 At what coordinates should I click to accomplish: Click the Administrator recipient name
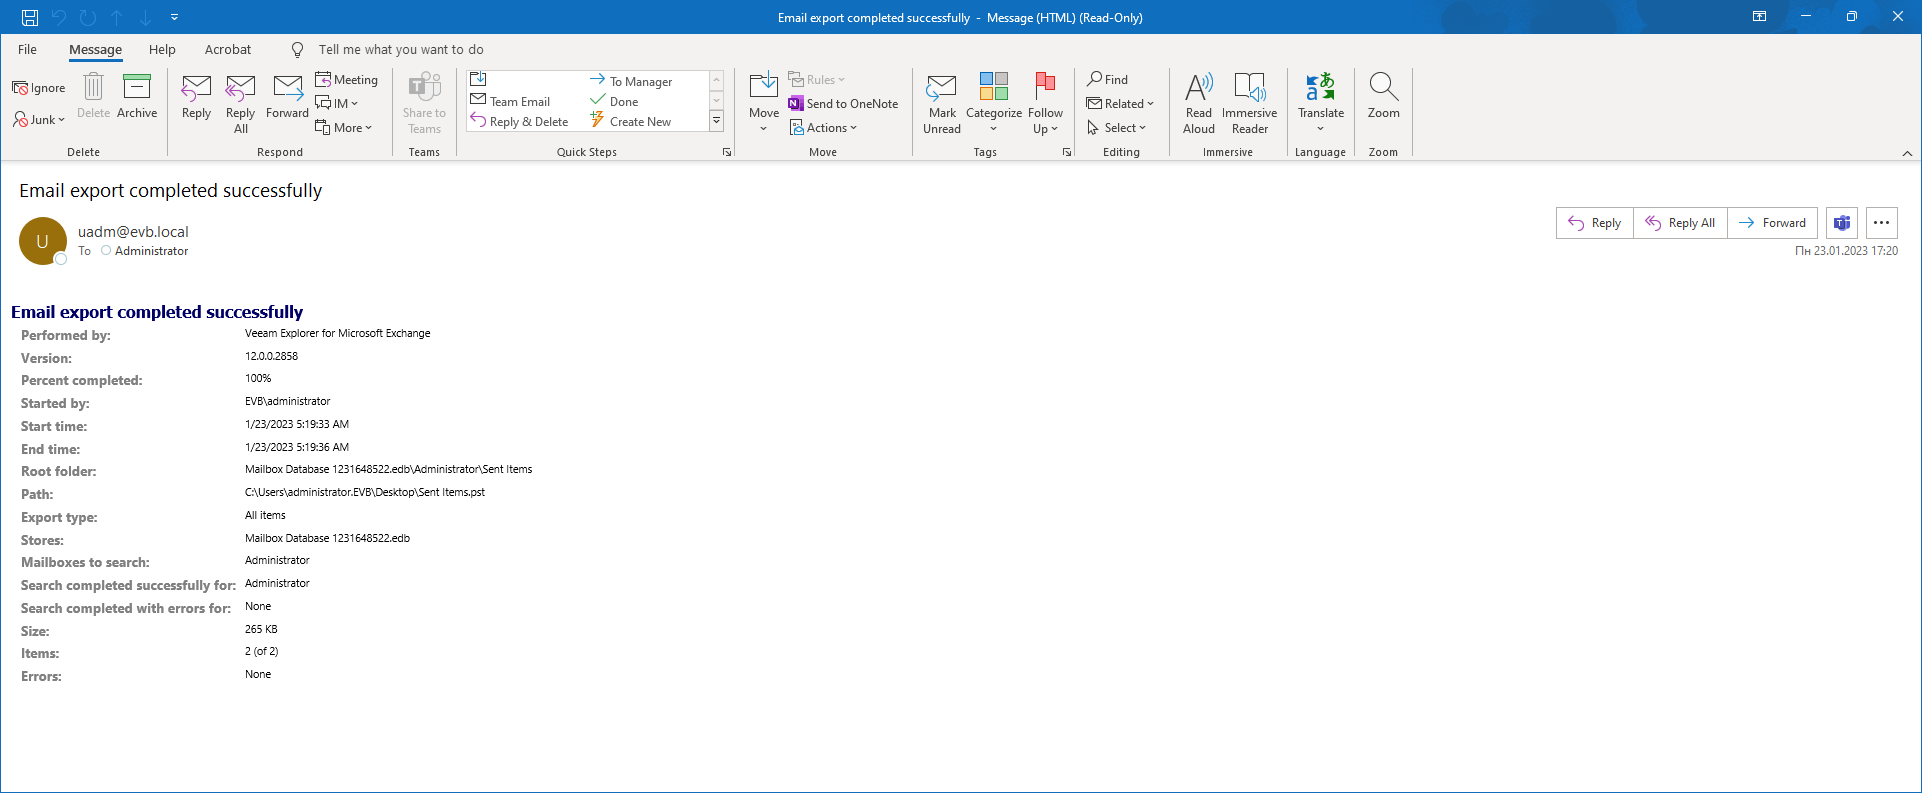click(x=151, y=251)
